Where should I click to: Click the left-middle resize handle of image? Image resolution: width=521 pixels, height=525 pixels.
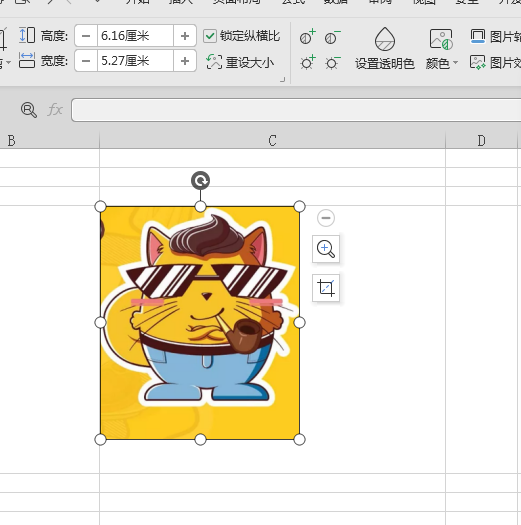100,323
